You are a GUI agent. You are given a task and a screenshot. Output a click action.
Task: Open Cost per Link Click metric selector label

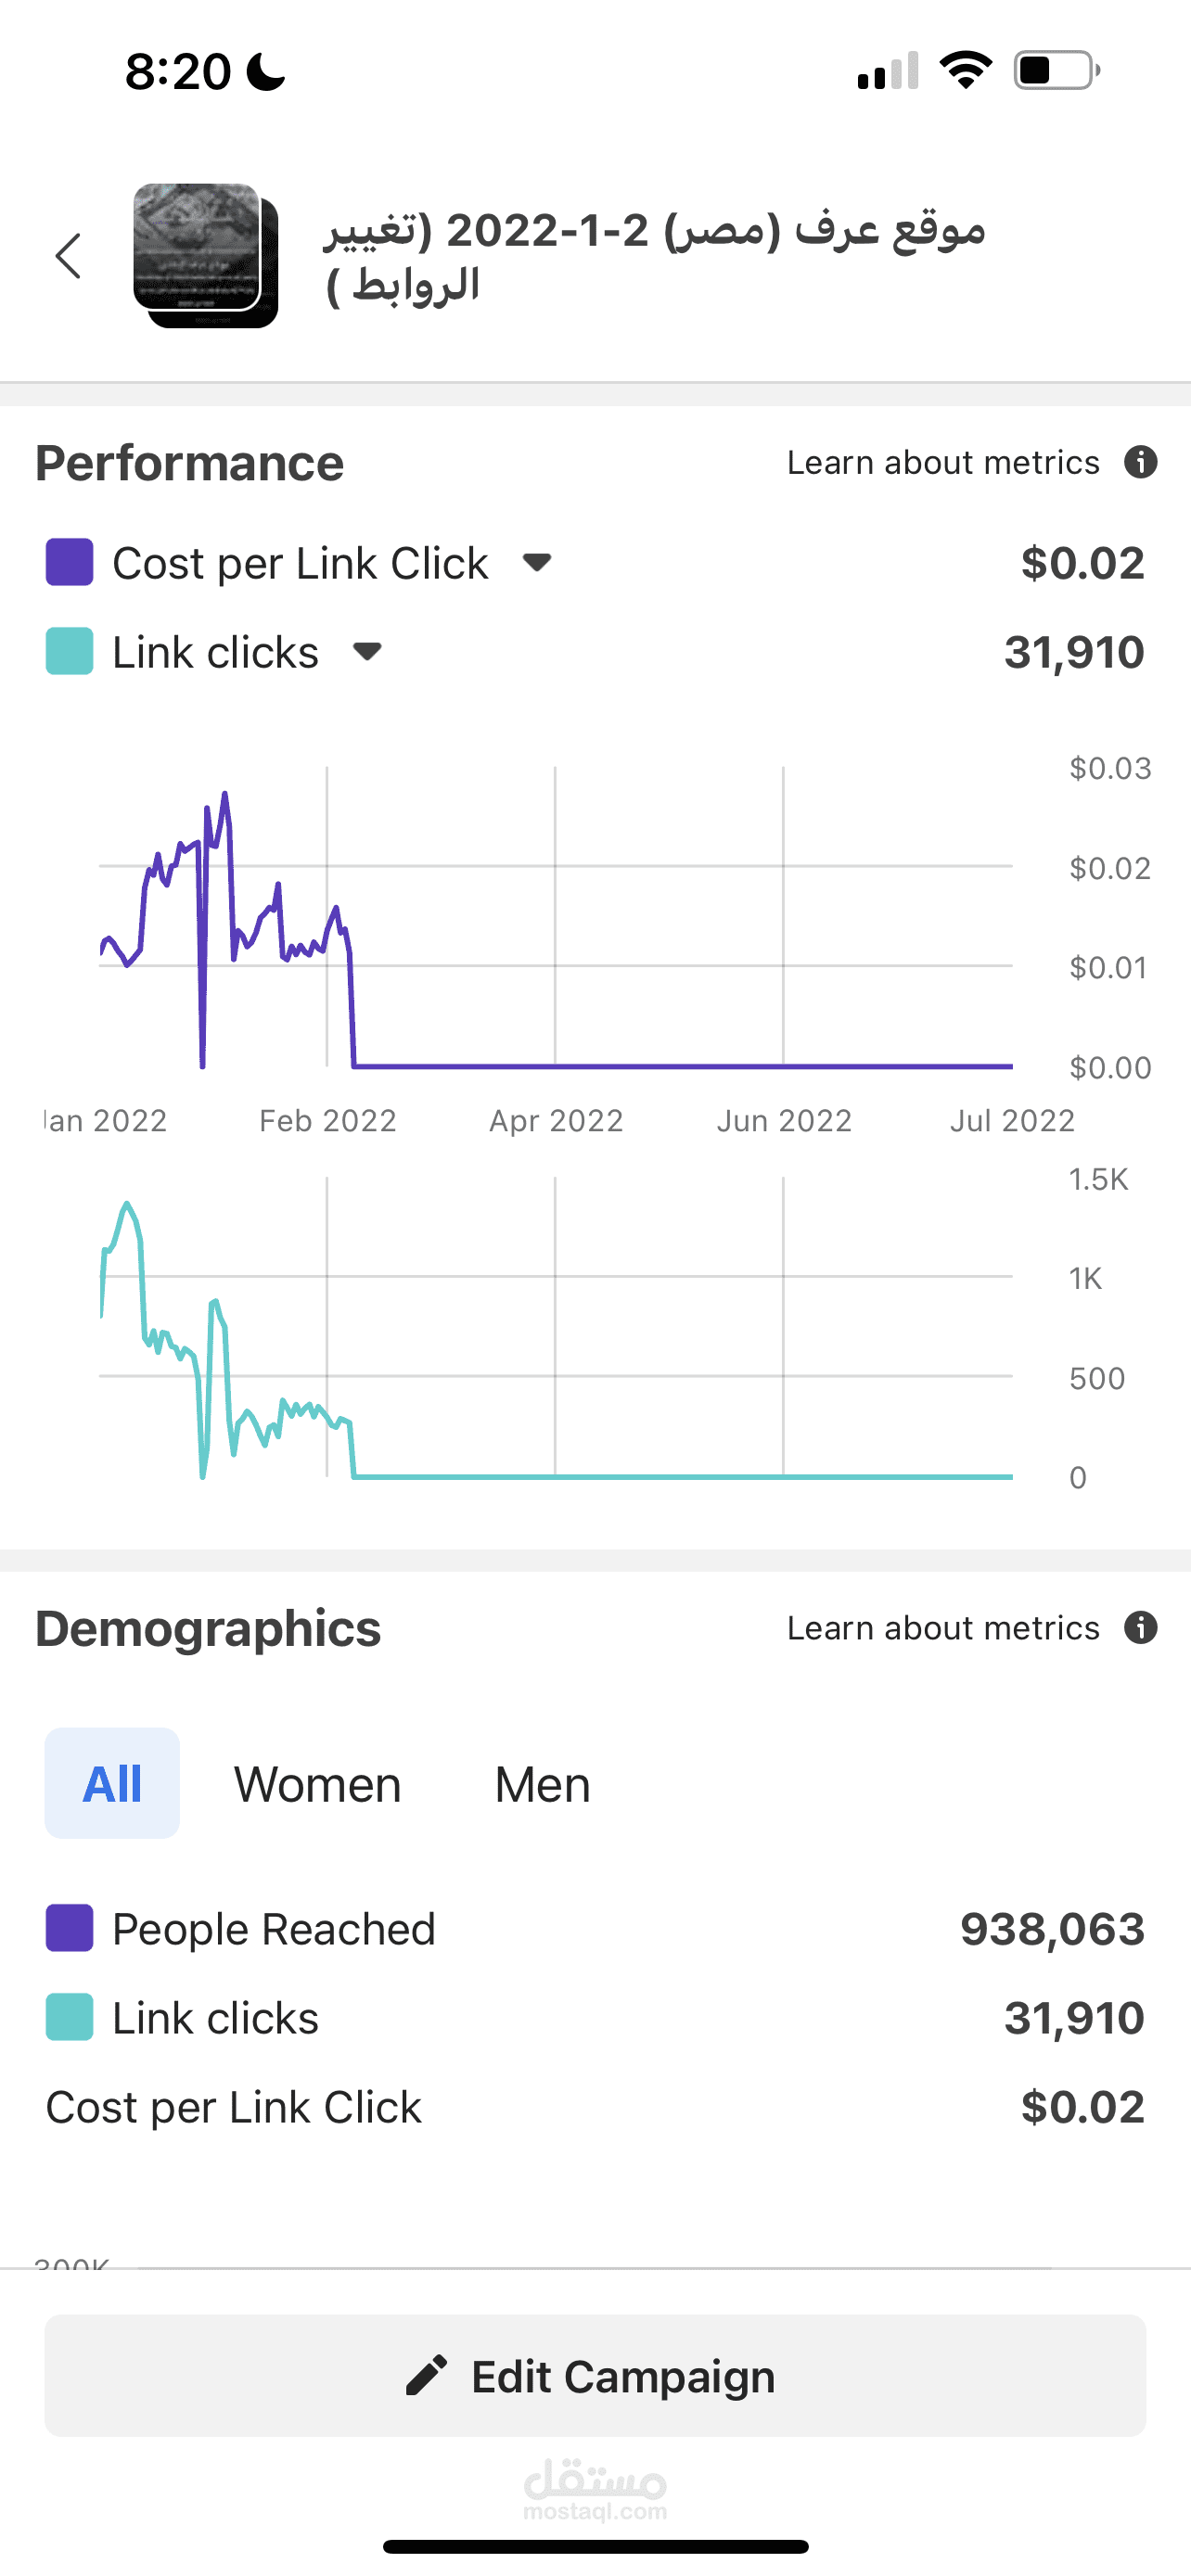(x=300, y=563)
